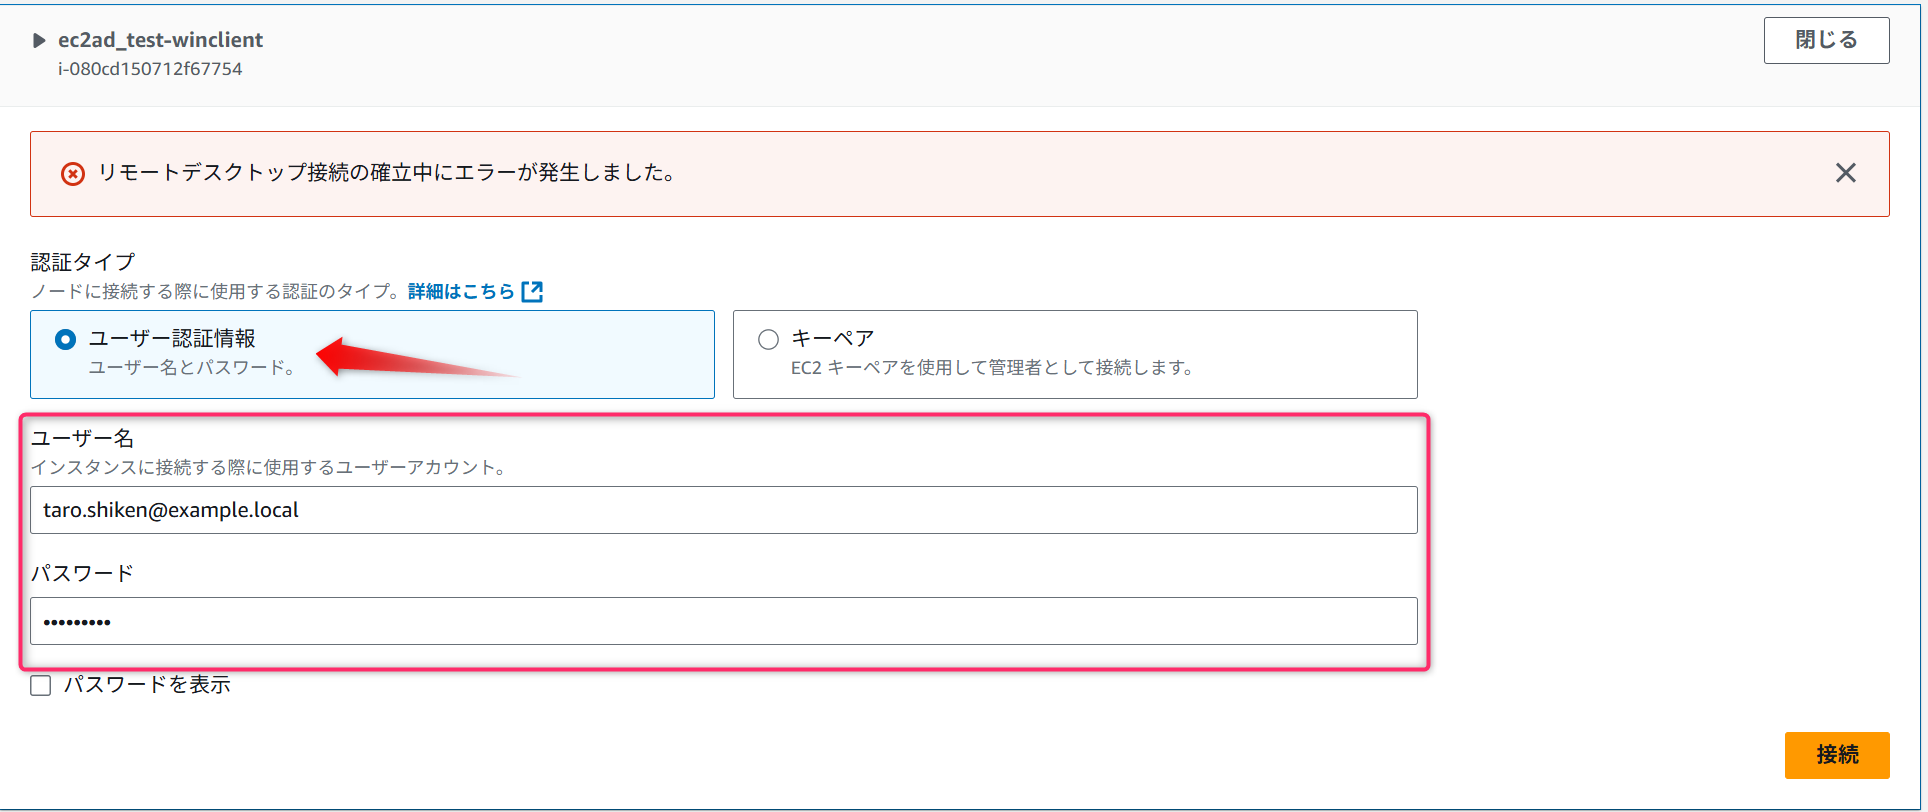Viewport: 1928px width, 812px height.
Task: Select the ユーザー認証情報 radio button
Action: 66,340
